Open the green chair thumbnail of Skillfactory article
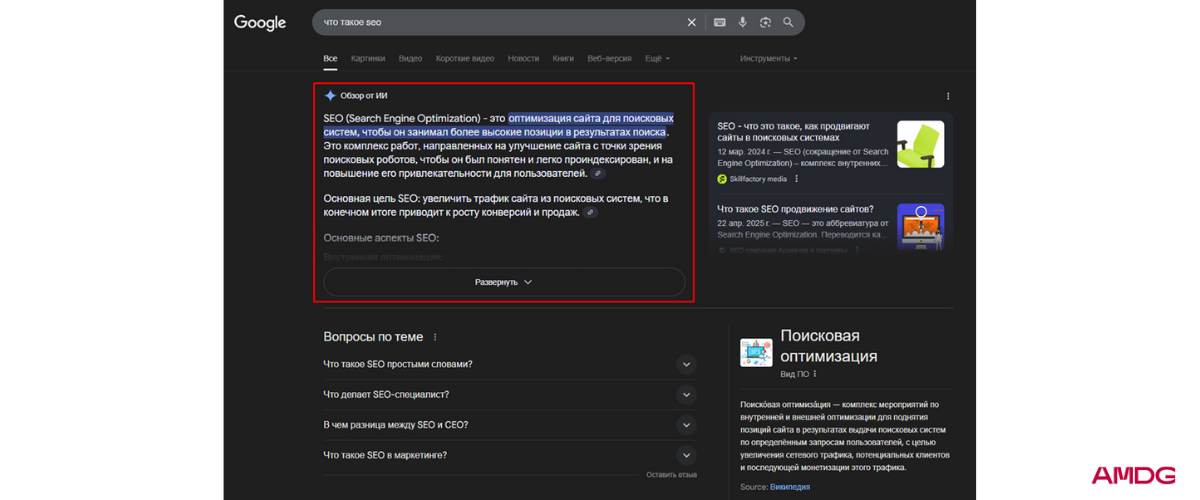The image size is (1200, 500). point(920,144)
